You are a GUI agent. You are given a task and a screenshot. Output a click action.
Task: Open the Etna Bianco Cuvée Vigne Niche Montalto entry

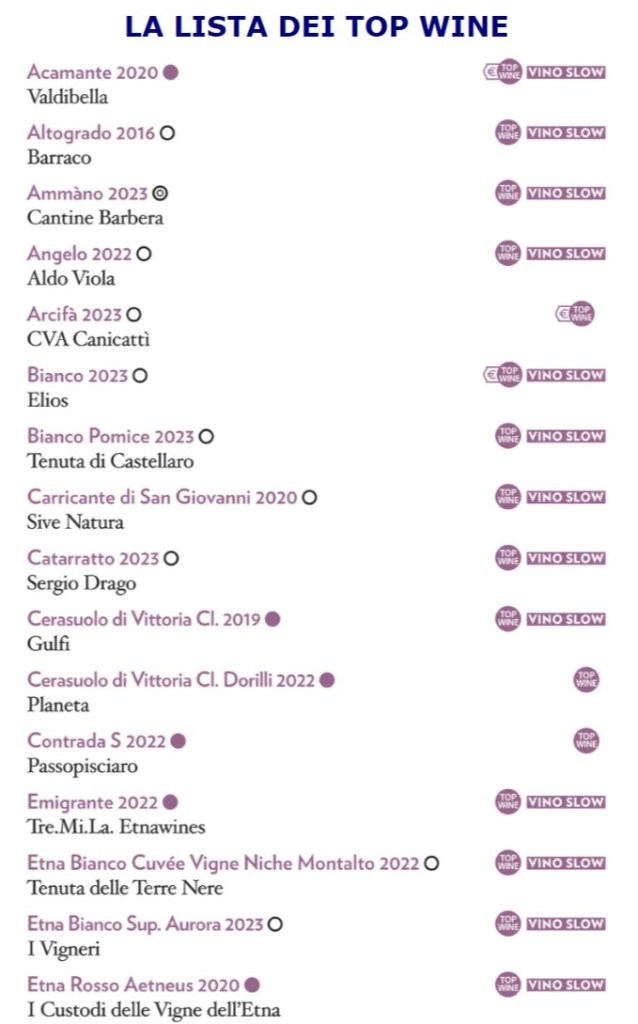(223, 863)
